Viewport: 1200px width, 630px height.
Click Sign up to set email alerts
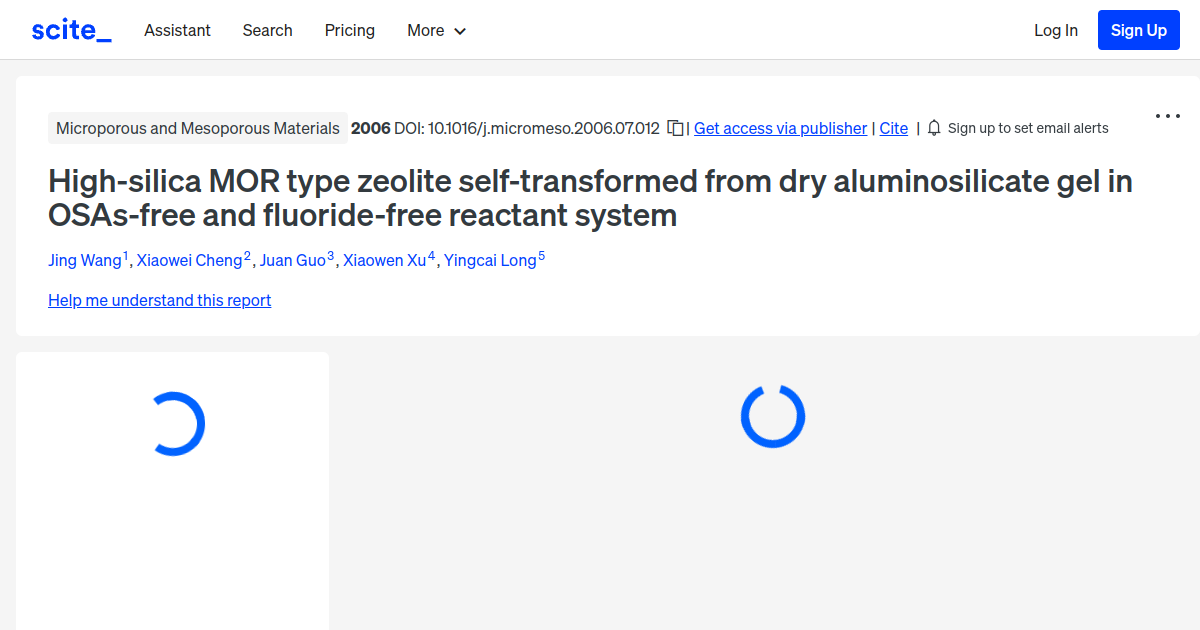coord(1028,128)
